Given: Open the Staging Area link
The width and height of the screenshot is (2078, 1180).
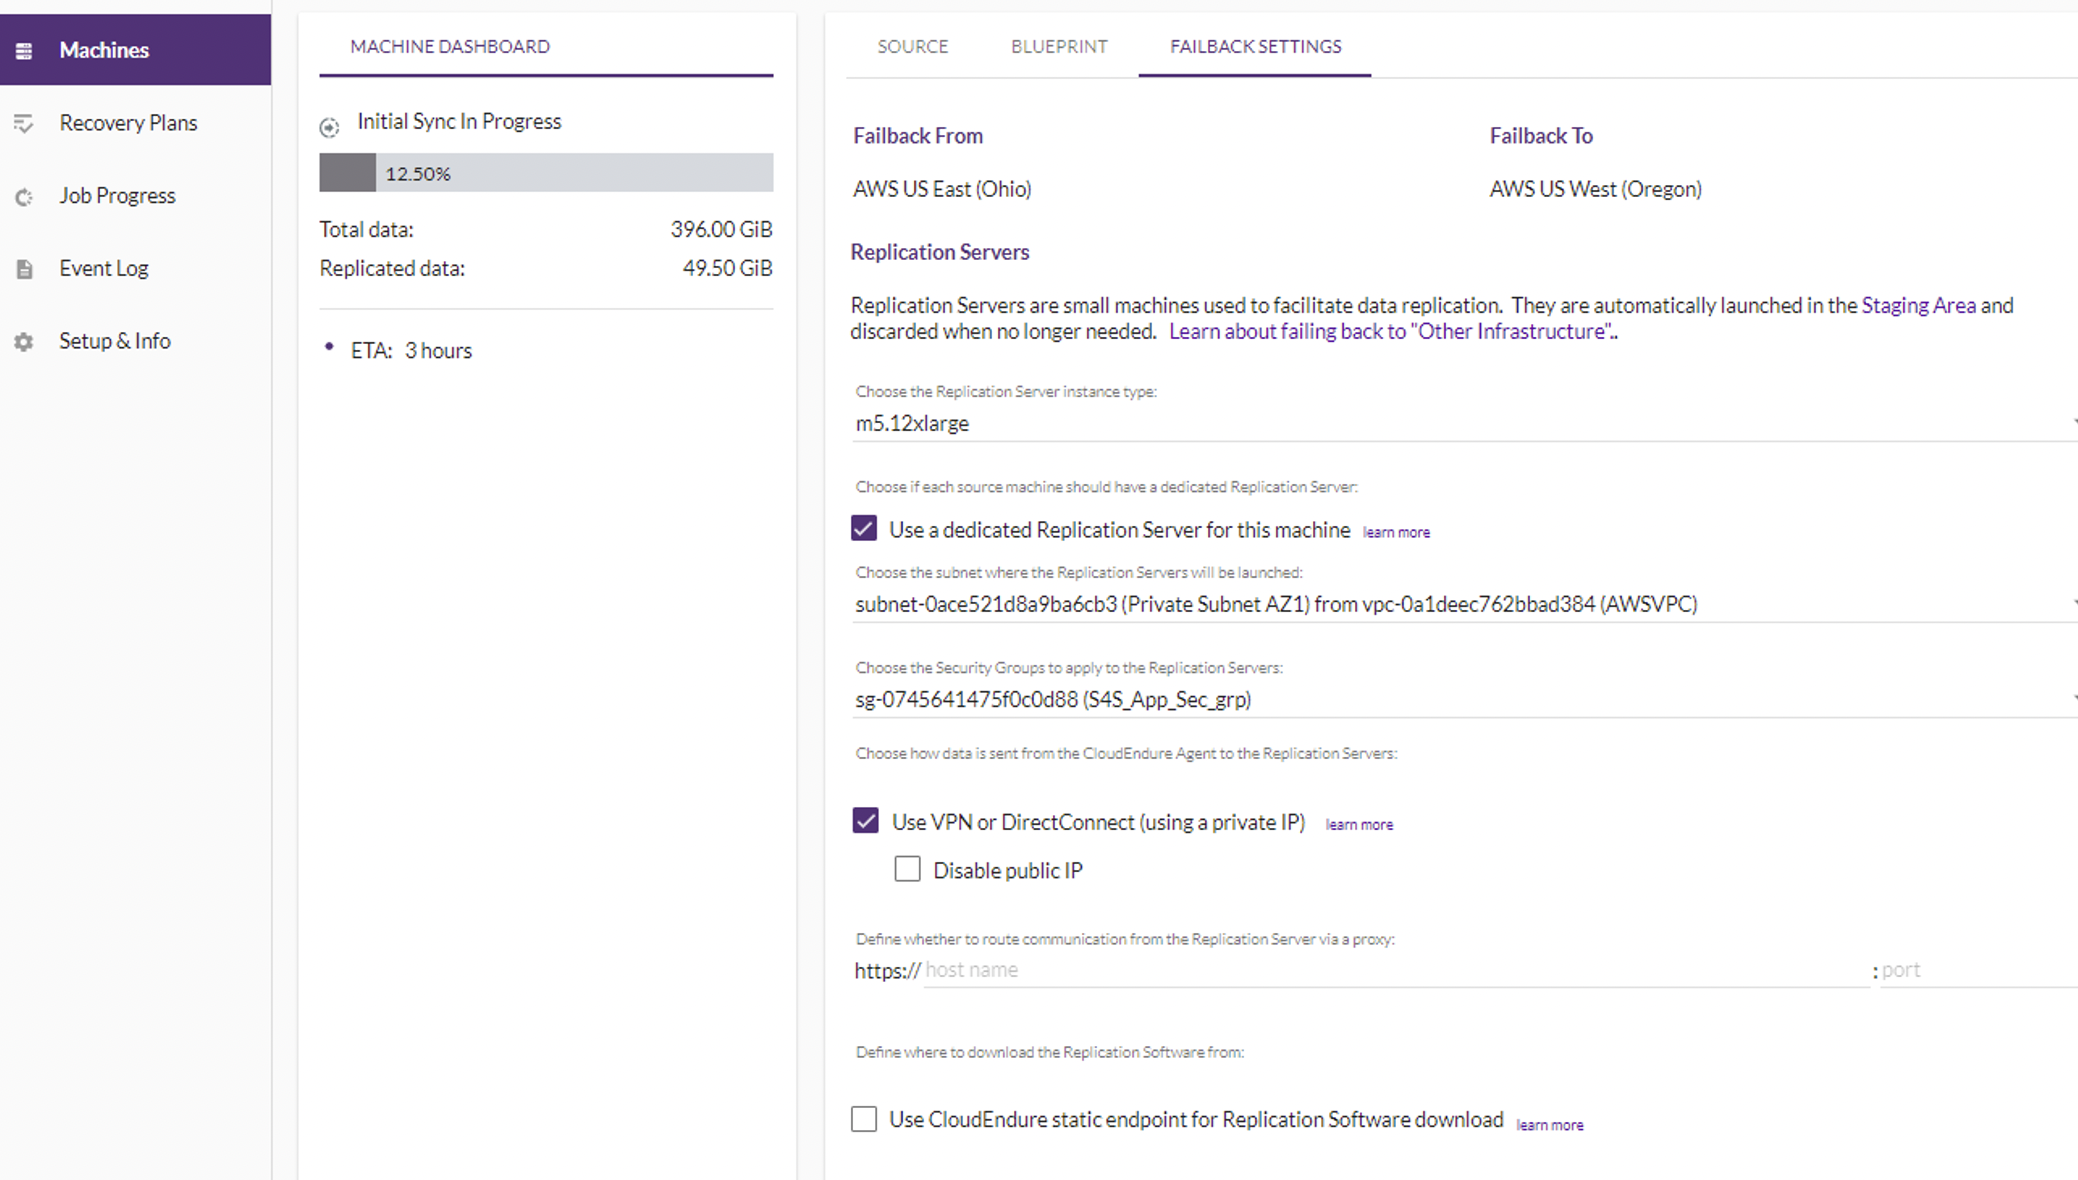Looking at the screenshot, I should point(1918,305).
